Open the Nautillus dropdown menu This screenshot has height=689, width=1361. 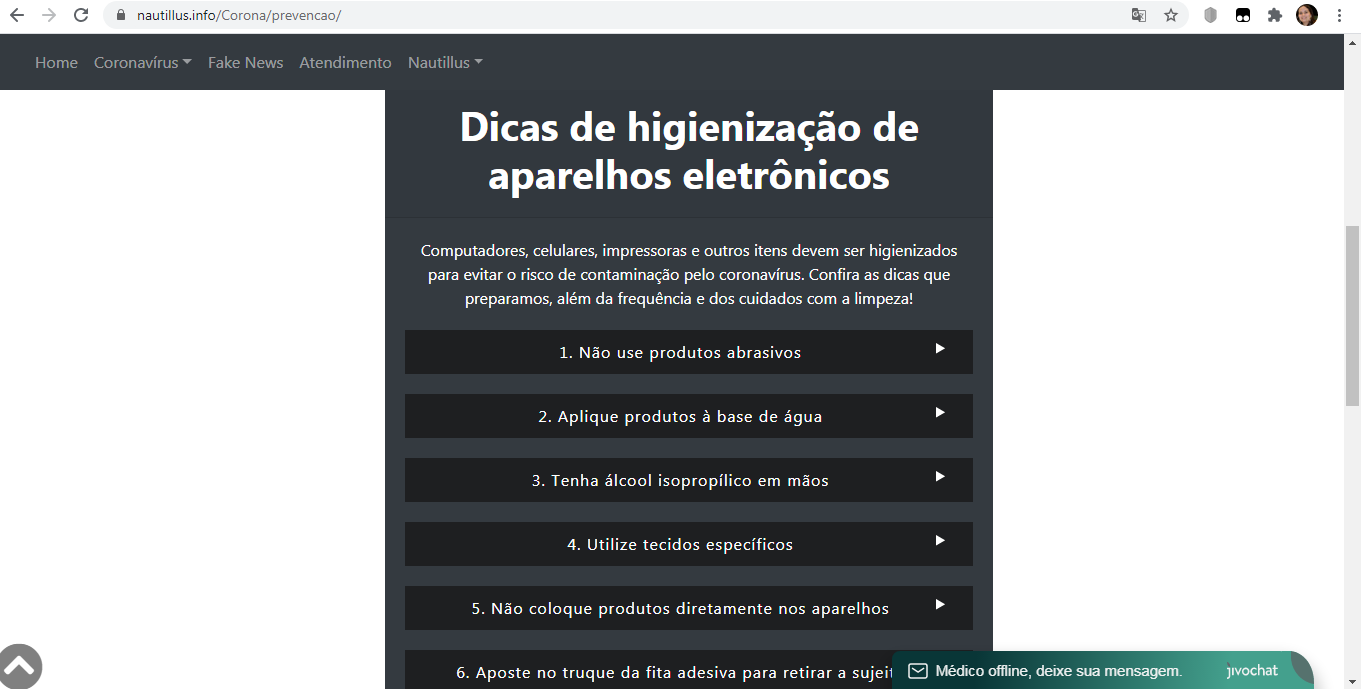(x=444, y=62)
